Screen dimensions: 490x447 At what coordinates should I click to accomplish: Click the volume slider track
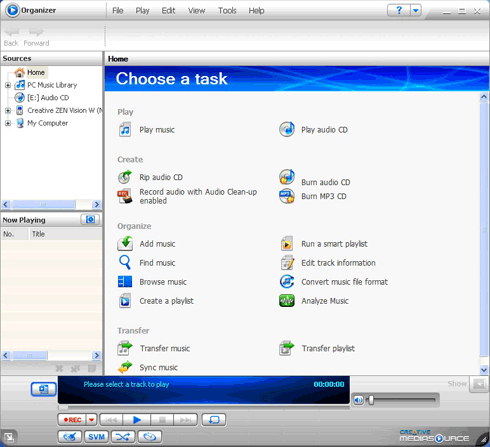(x=403, y=399)
